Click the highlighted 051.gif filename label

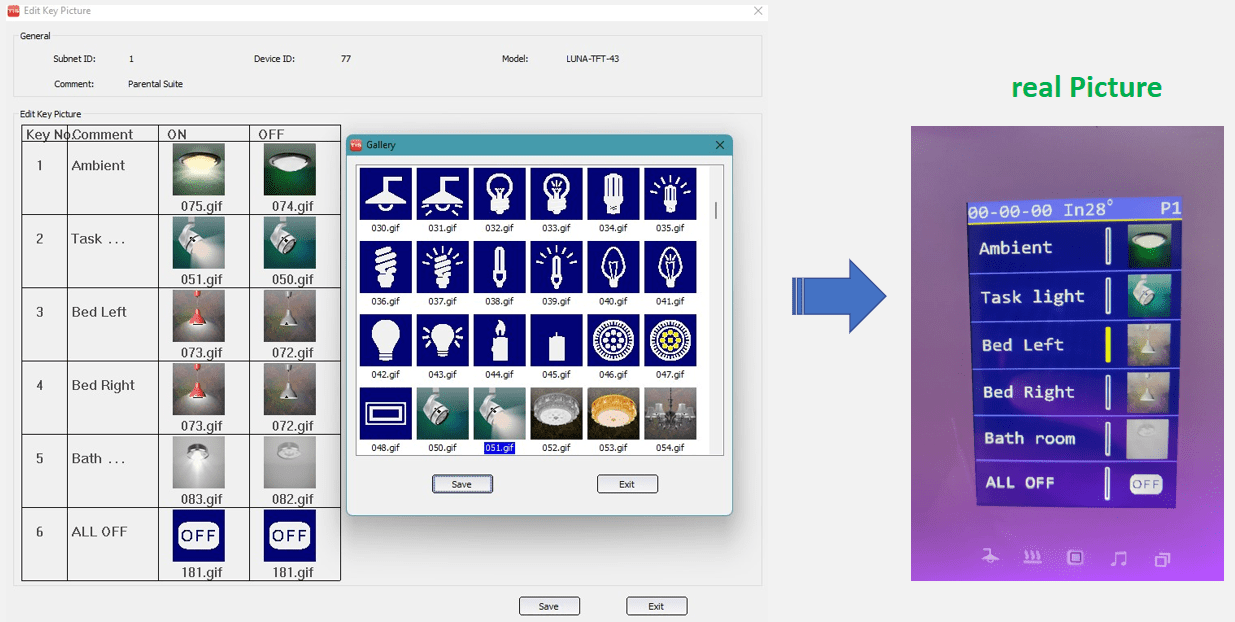click(x=499, y=448)
